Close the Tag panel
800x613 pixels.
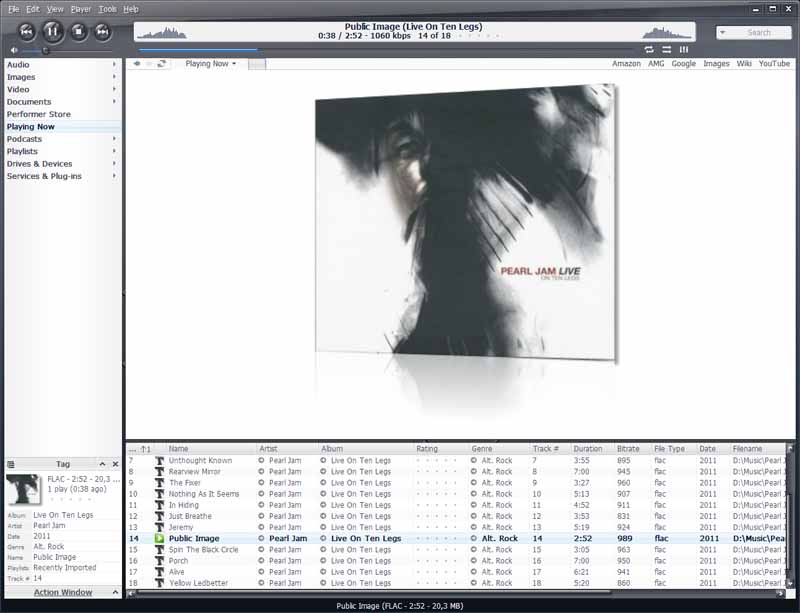(x=115, y=464)
